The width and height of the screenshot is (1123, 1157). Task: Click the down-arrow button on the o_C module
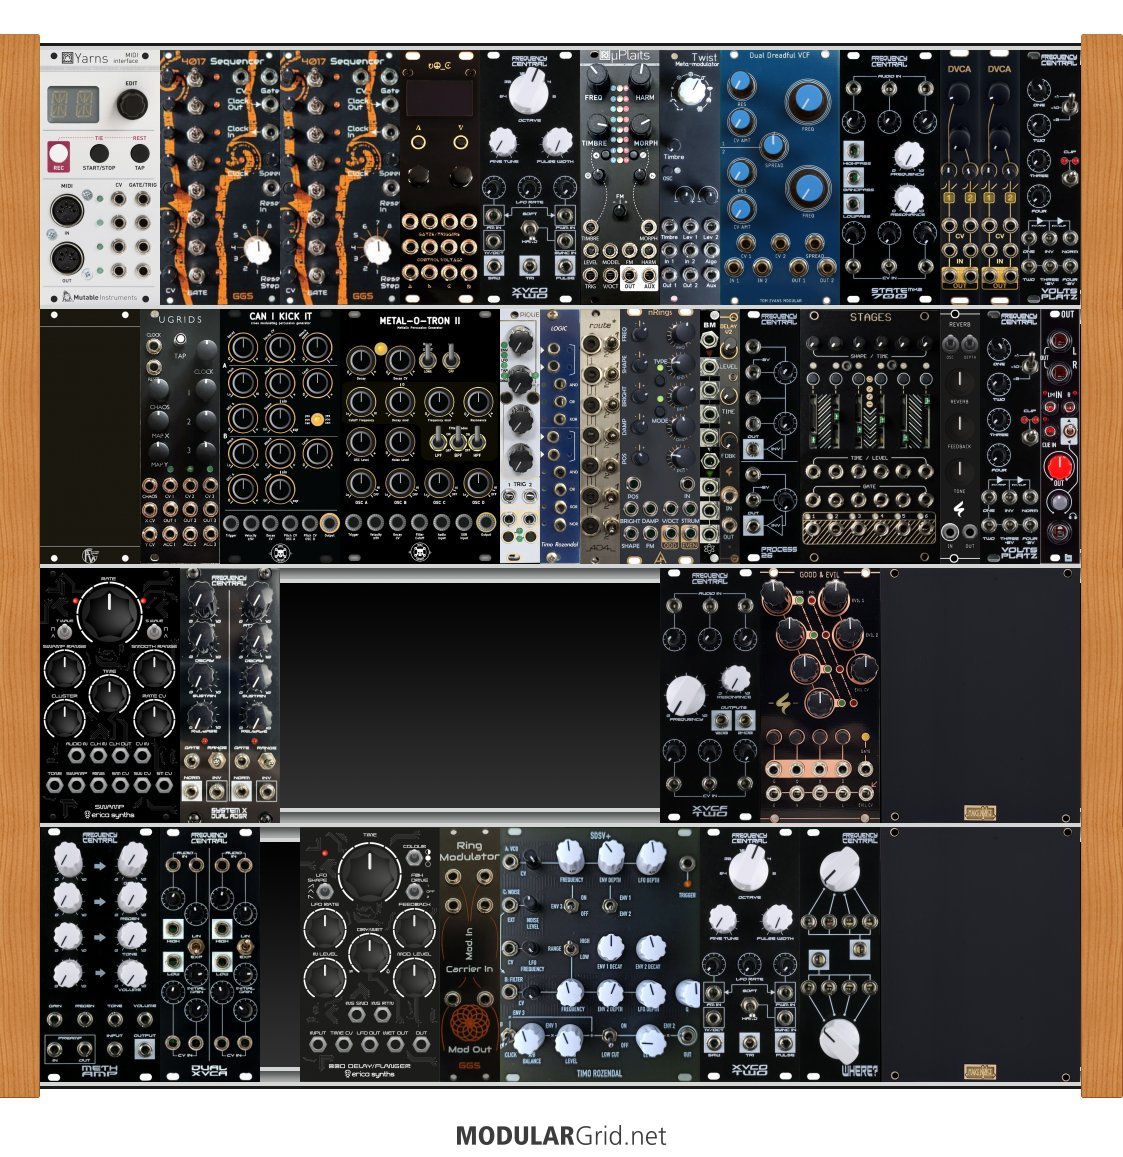[460, 142]
